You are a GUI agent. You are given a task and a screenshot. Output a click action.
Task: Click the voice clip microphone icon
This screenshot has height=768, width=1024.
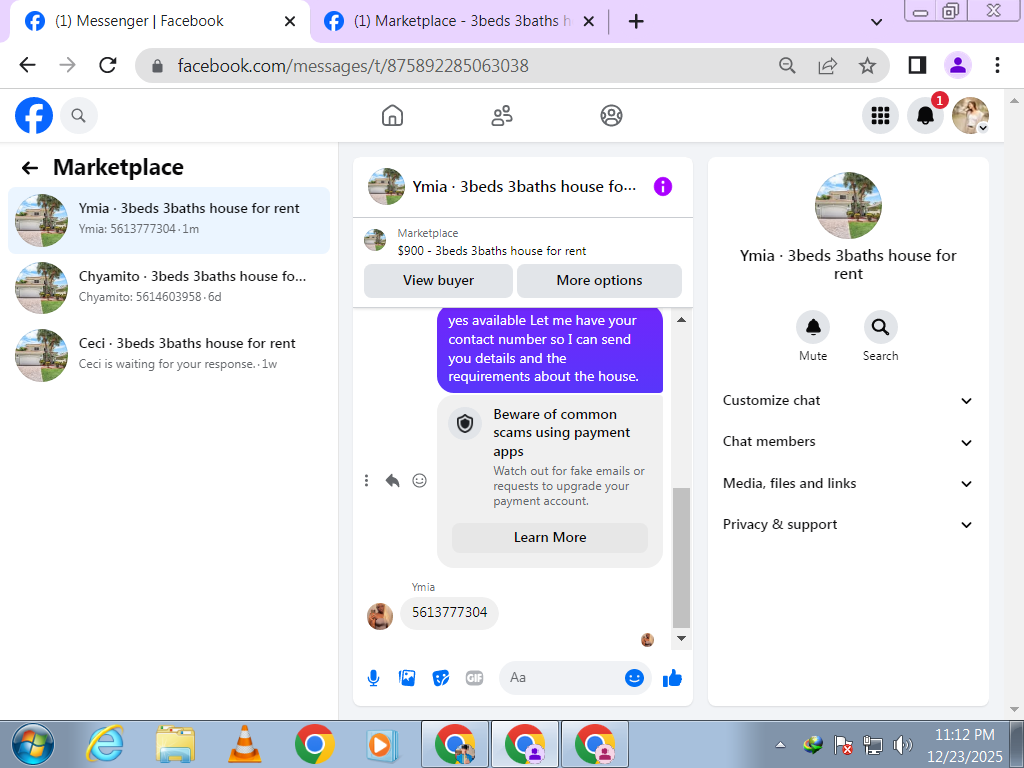[x=374, y=678]
